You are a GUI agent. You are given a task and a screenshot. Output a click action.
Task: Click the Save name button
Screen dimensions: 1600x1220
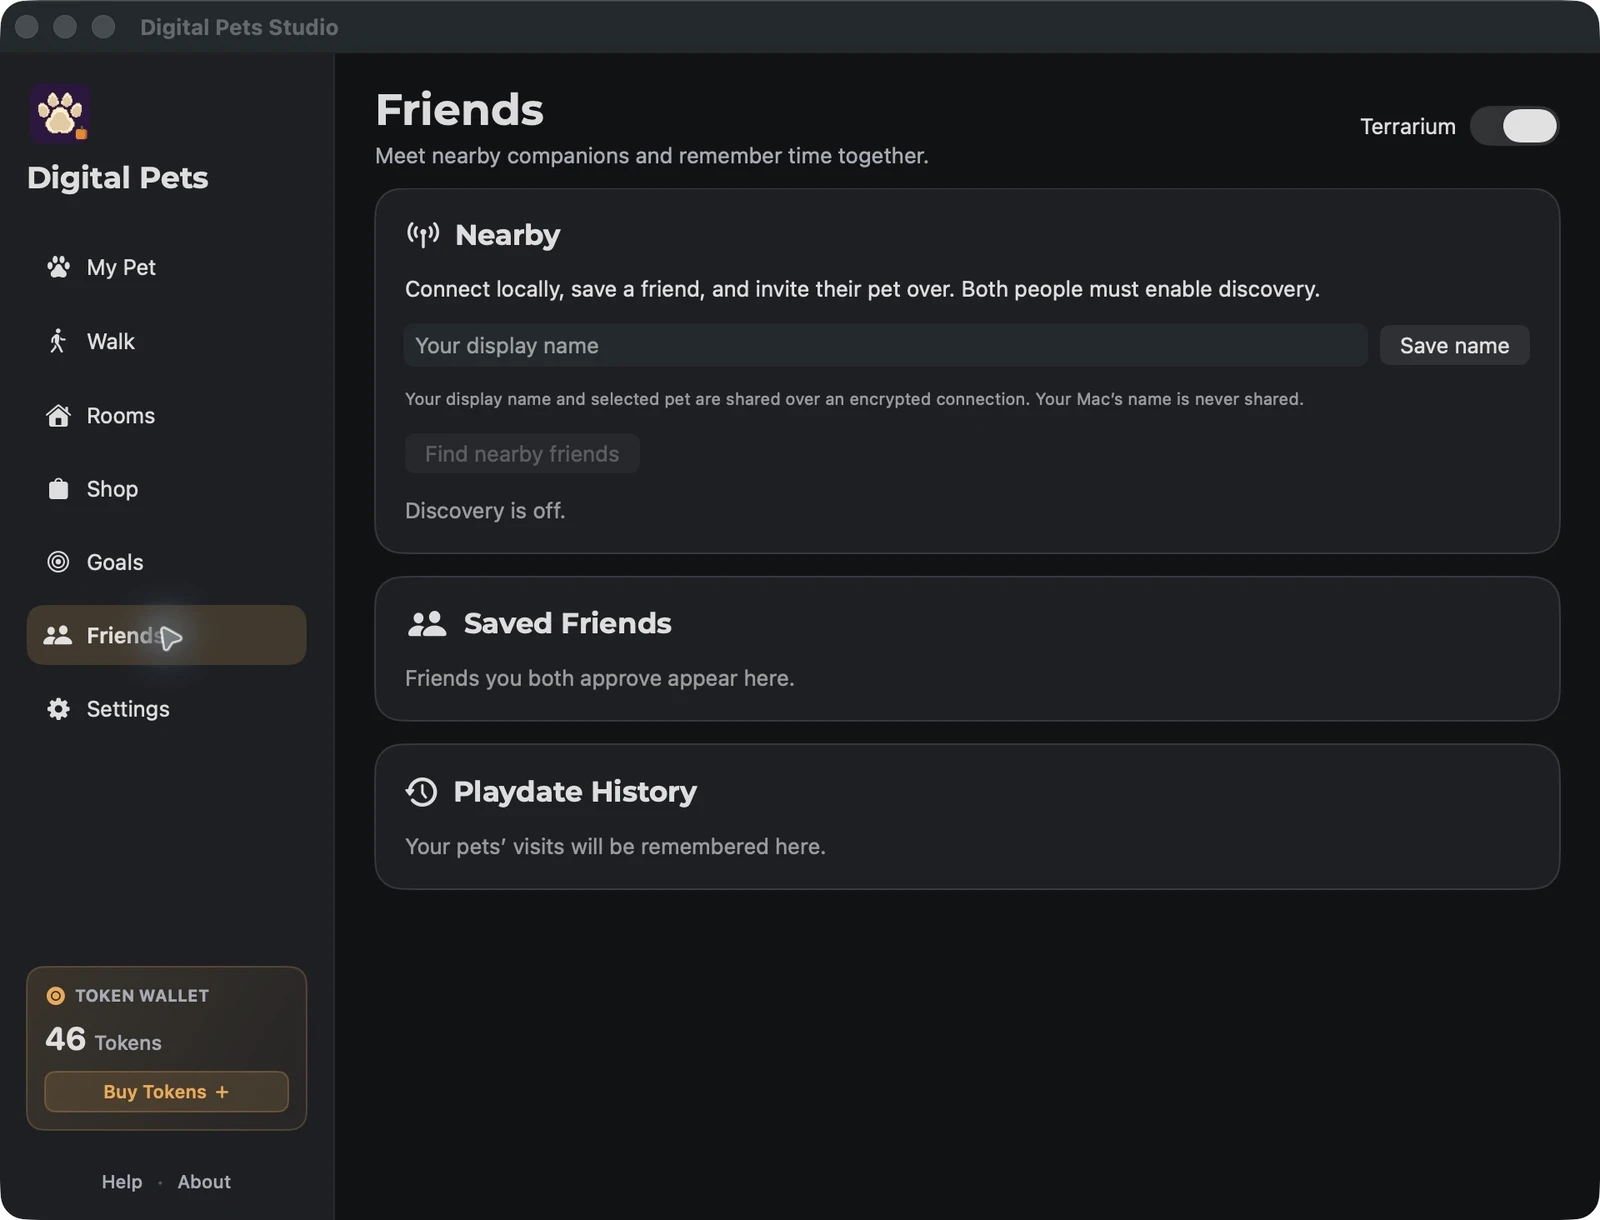tap(1454, 345)
